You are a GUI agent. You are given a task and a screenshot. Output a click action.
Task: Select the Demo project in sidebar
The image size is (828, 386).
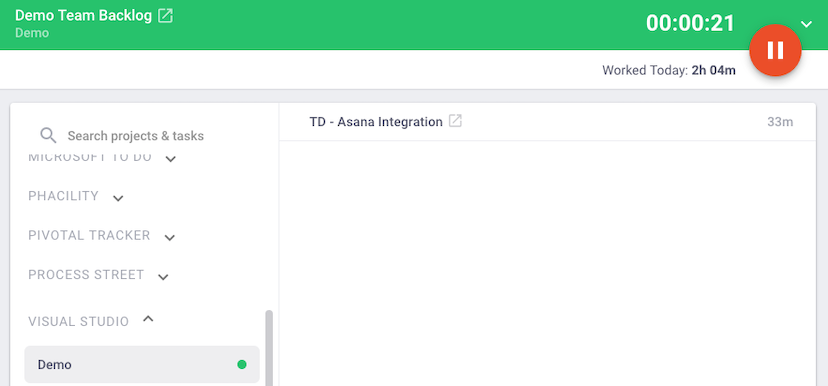(x=142, y=364)
